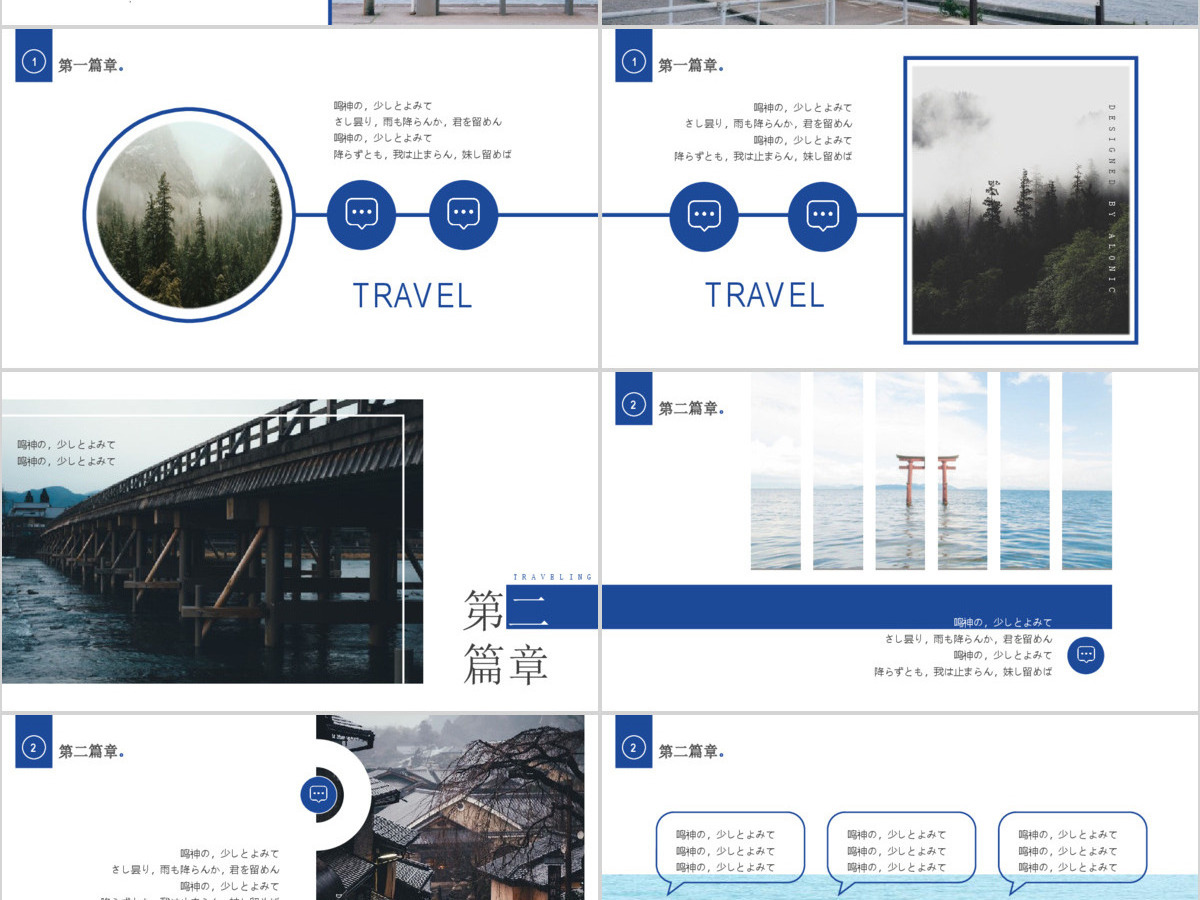
Task: Click paragraph beneath the torii gate blue bar
Action: pyautogui.click(x=963, y=647)
